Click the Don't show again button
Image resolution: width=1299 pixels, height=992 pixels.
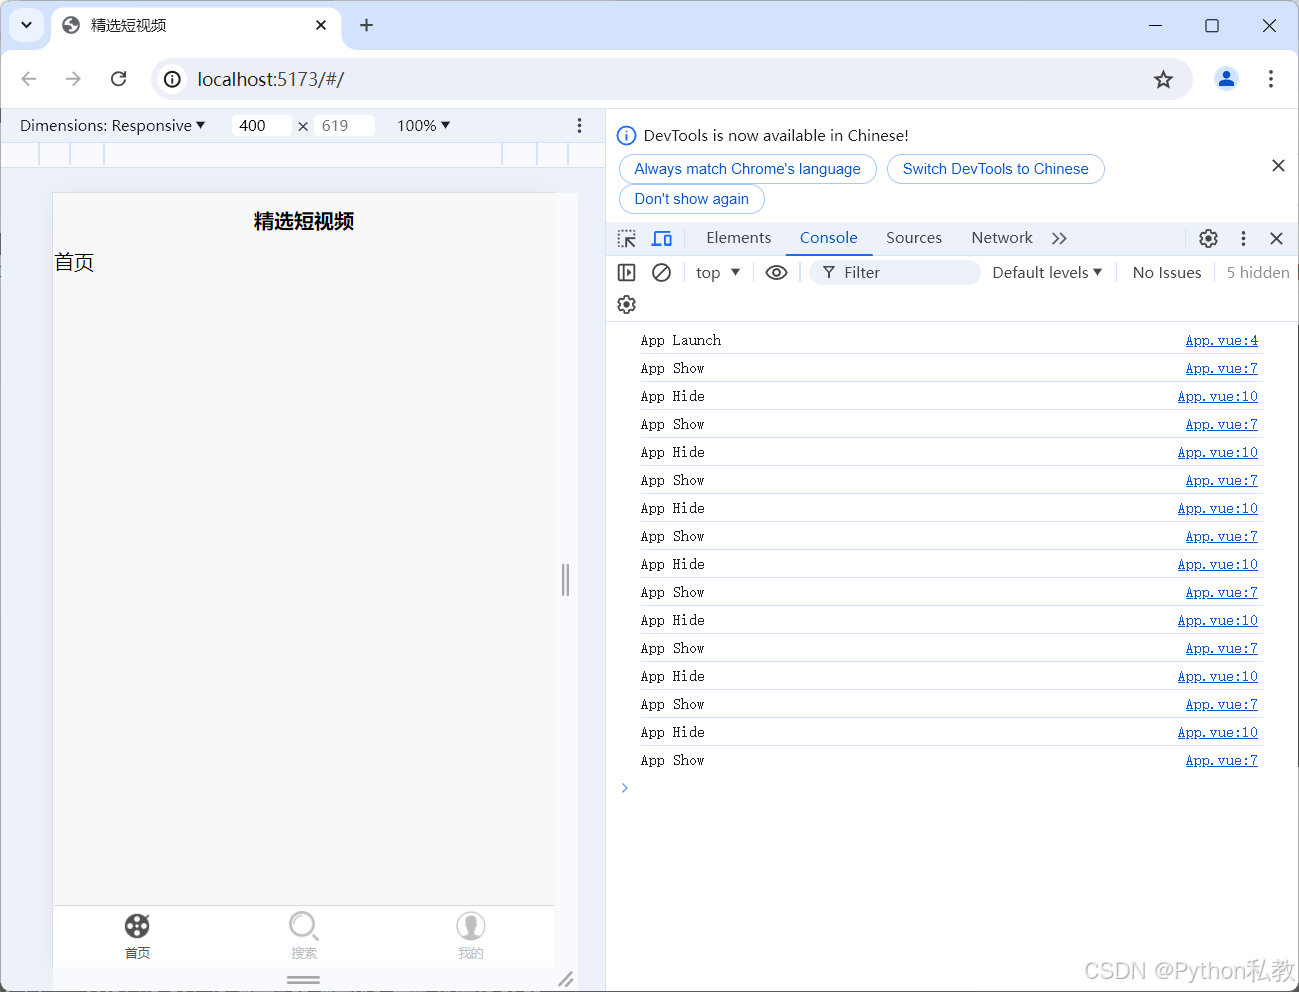point(692,199)
